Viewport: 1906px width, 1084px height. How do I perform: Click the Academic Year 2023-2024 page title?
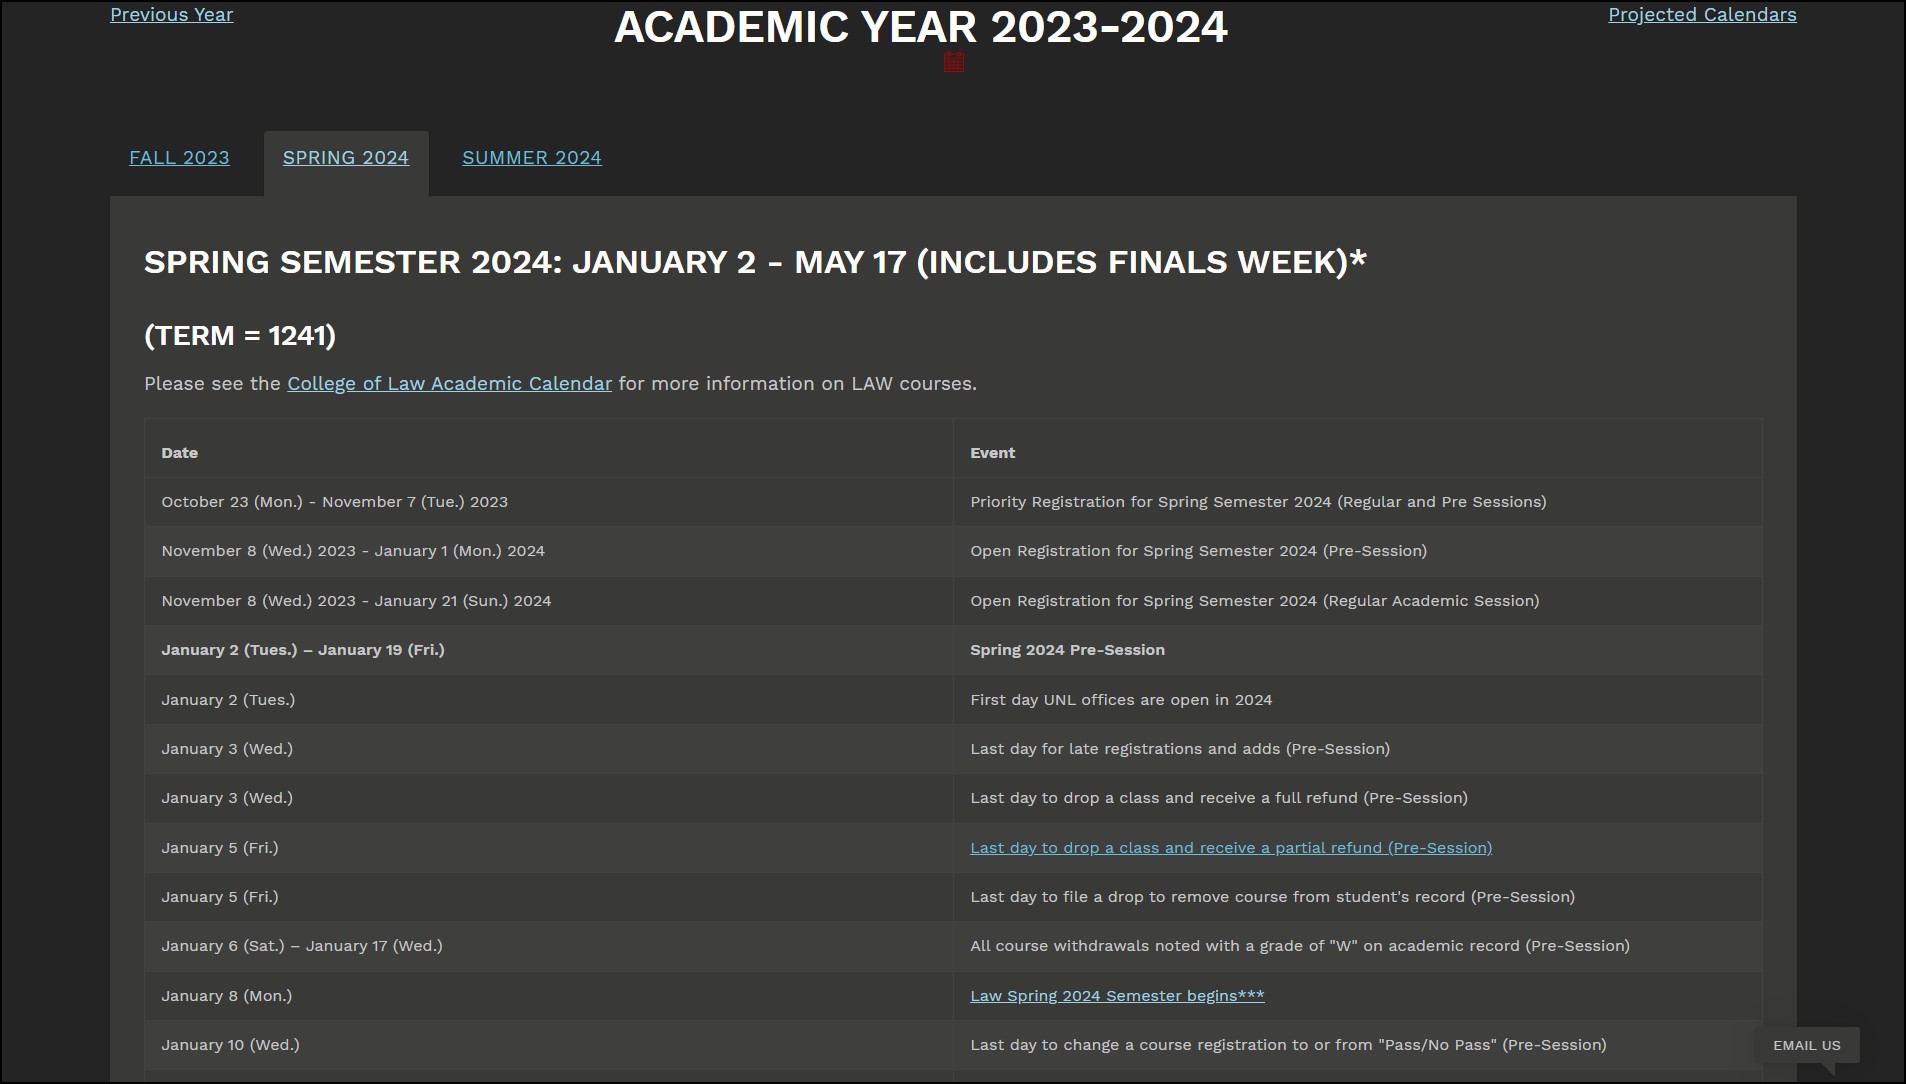920,27
